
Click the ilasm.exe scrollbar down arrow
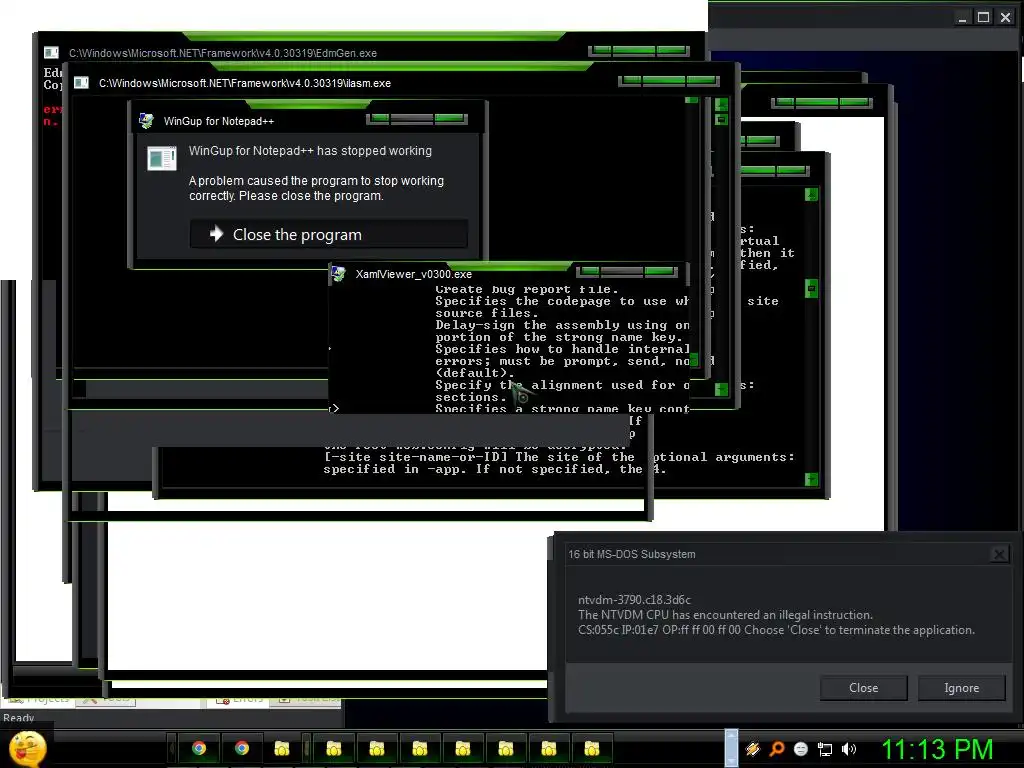click(721, 389)
